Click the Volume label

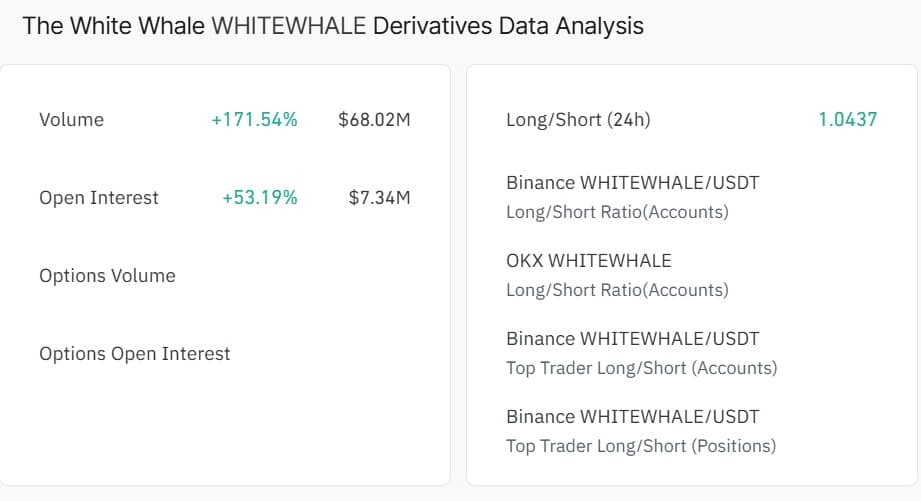tap(71, 120)
